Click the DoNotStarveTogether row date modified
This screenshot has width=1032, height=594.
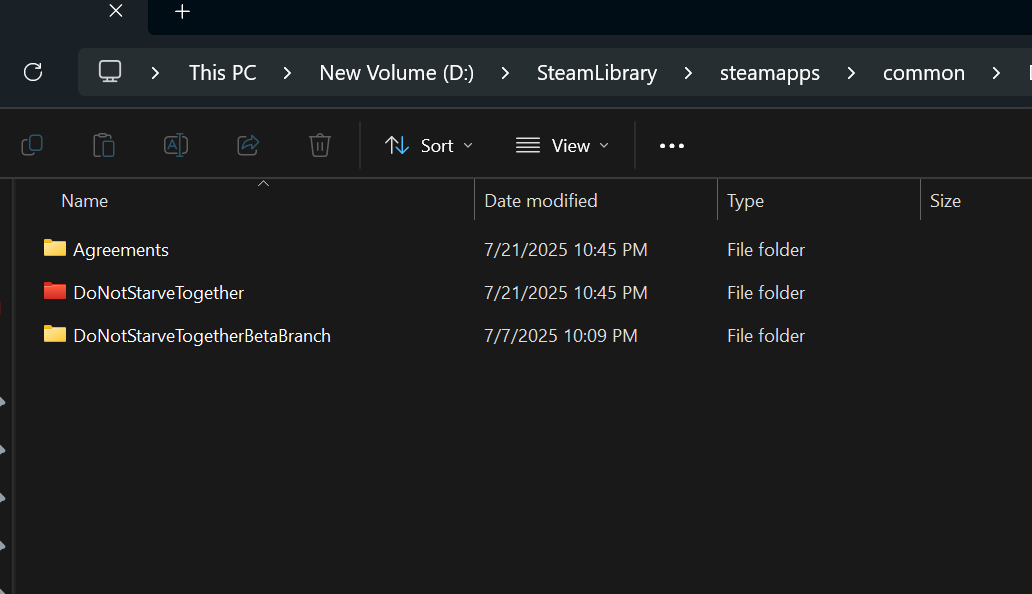566,293
